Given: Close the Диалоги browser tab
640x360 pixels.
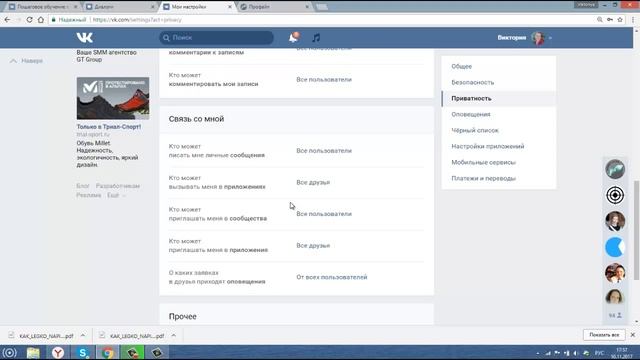Looking at the screenshot, I should click(153, 7).
